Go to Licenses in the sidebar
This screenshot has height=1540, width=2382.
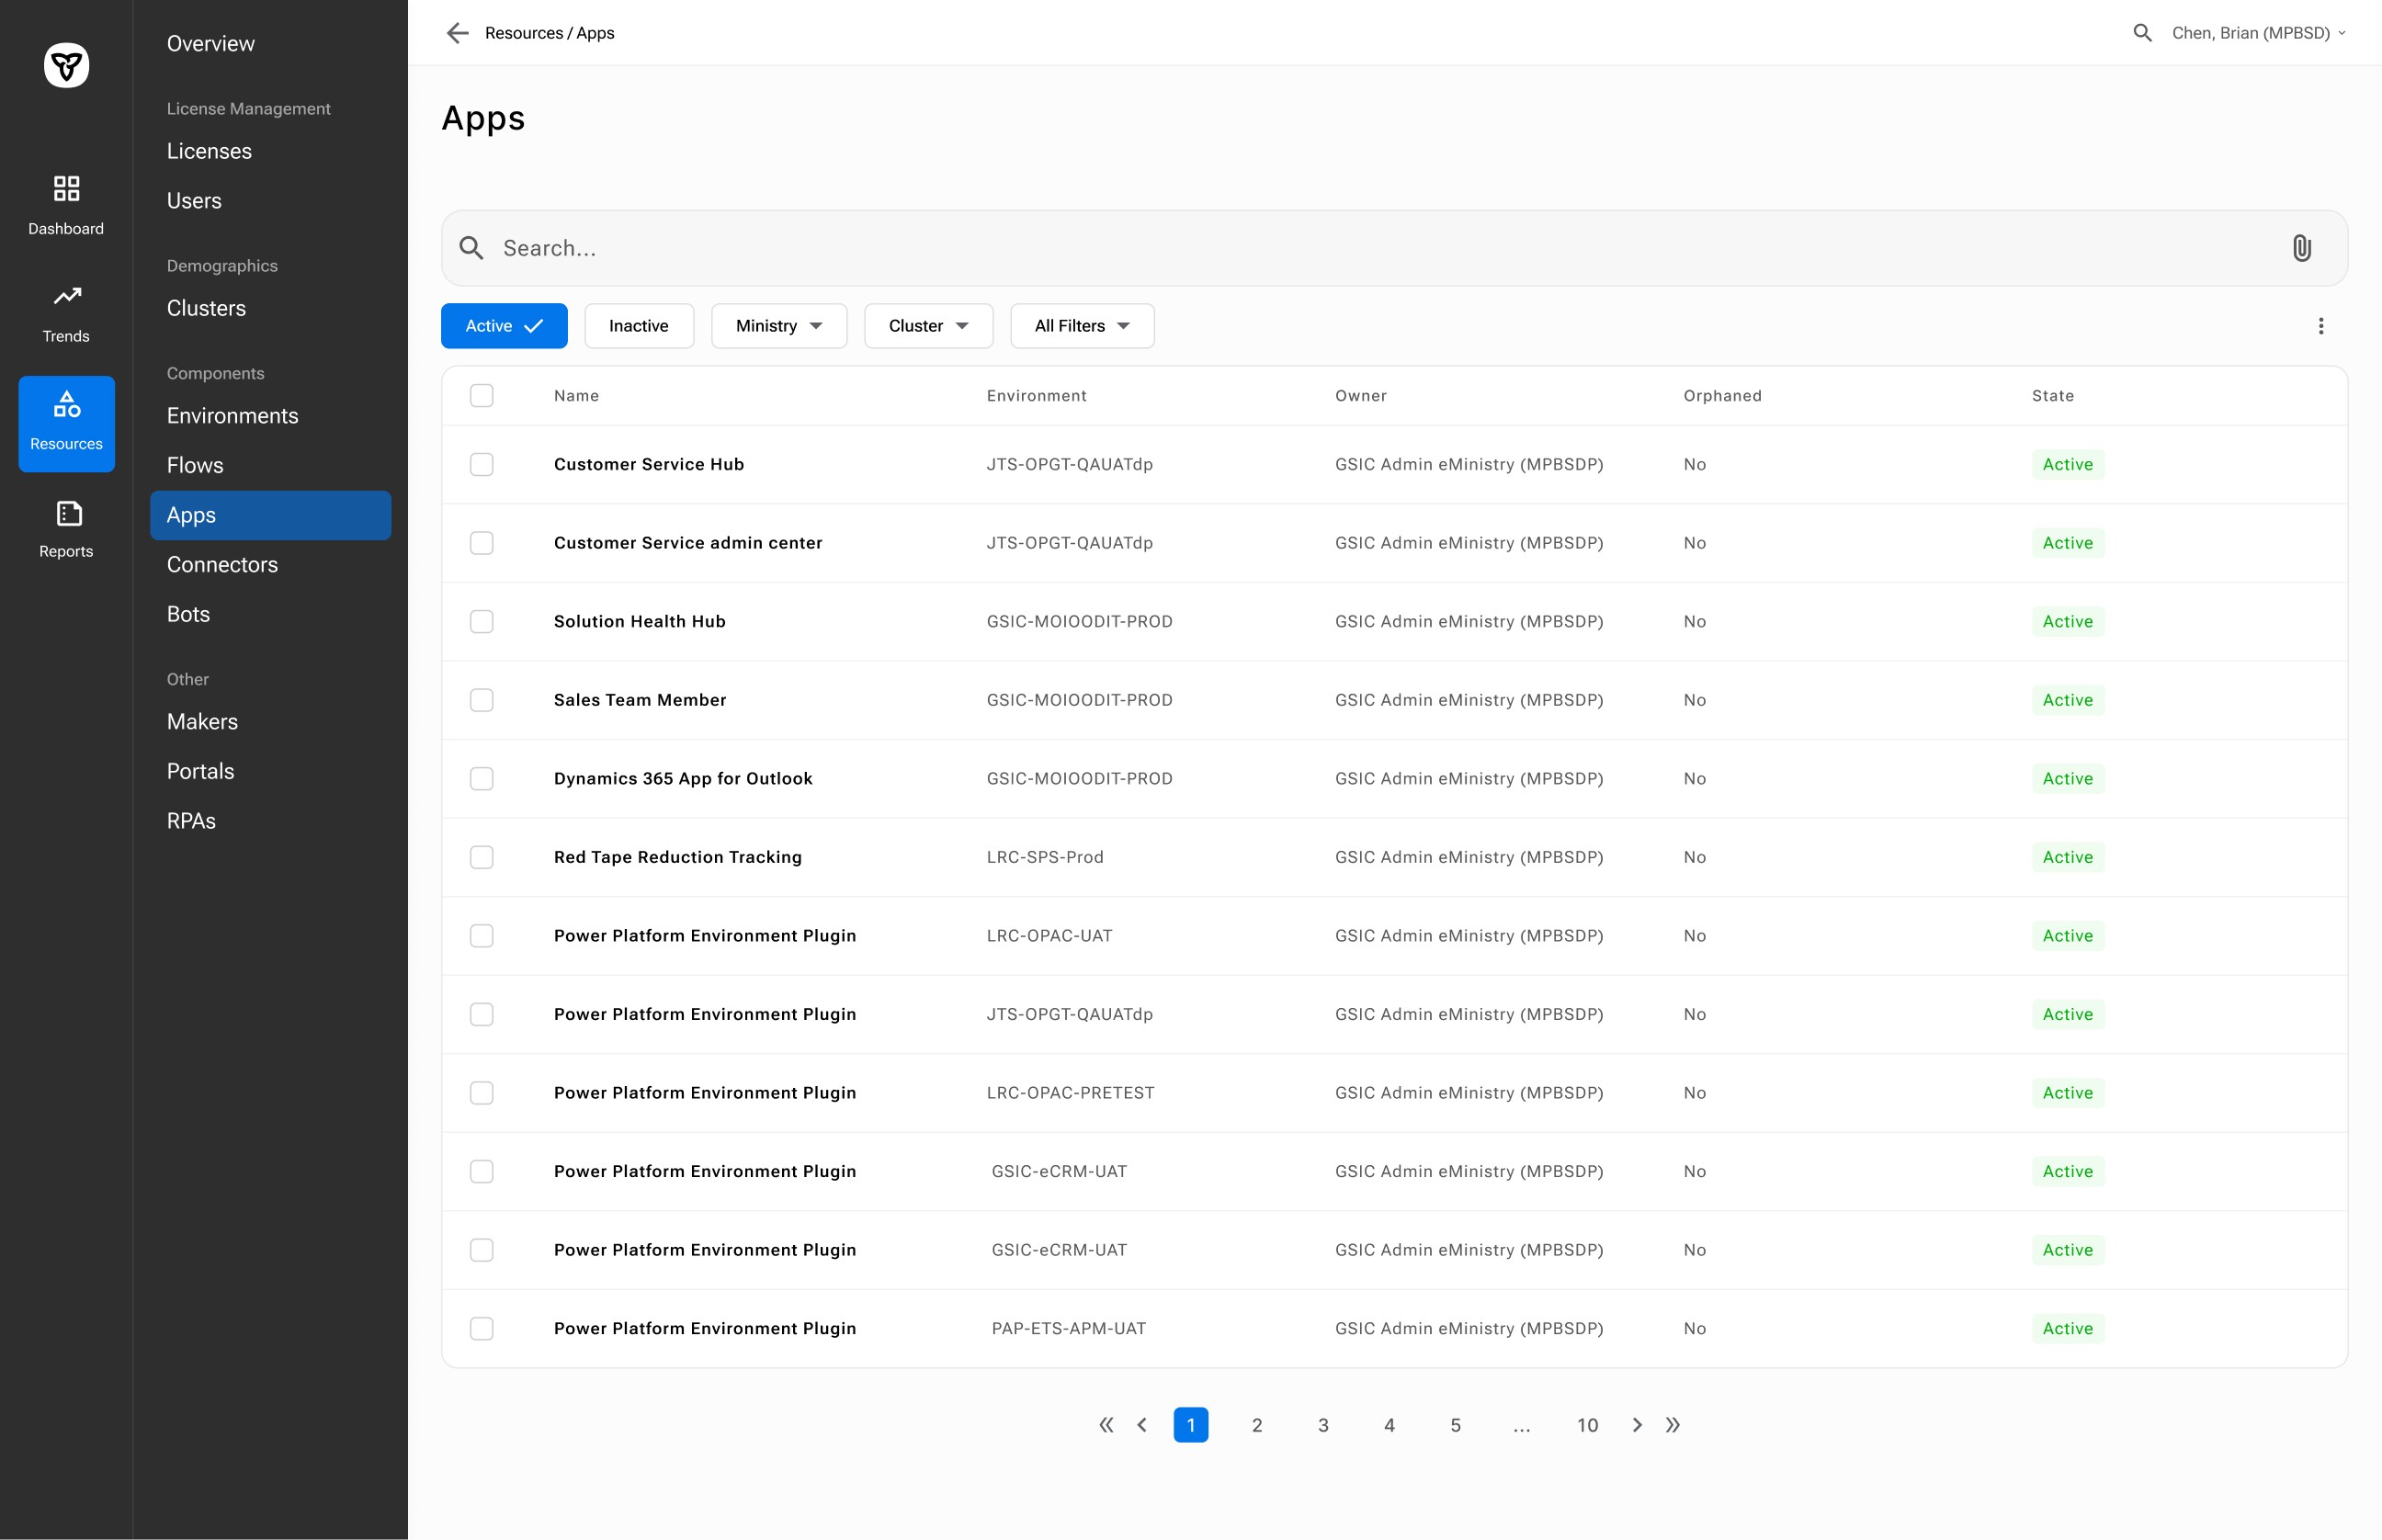click(209, 151)
